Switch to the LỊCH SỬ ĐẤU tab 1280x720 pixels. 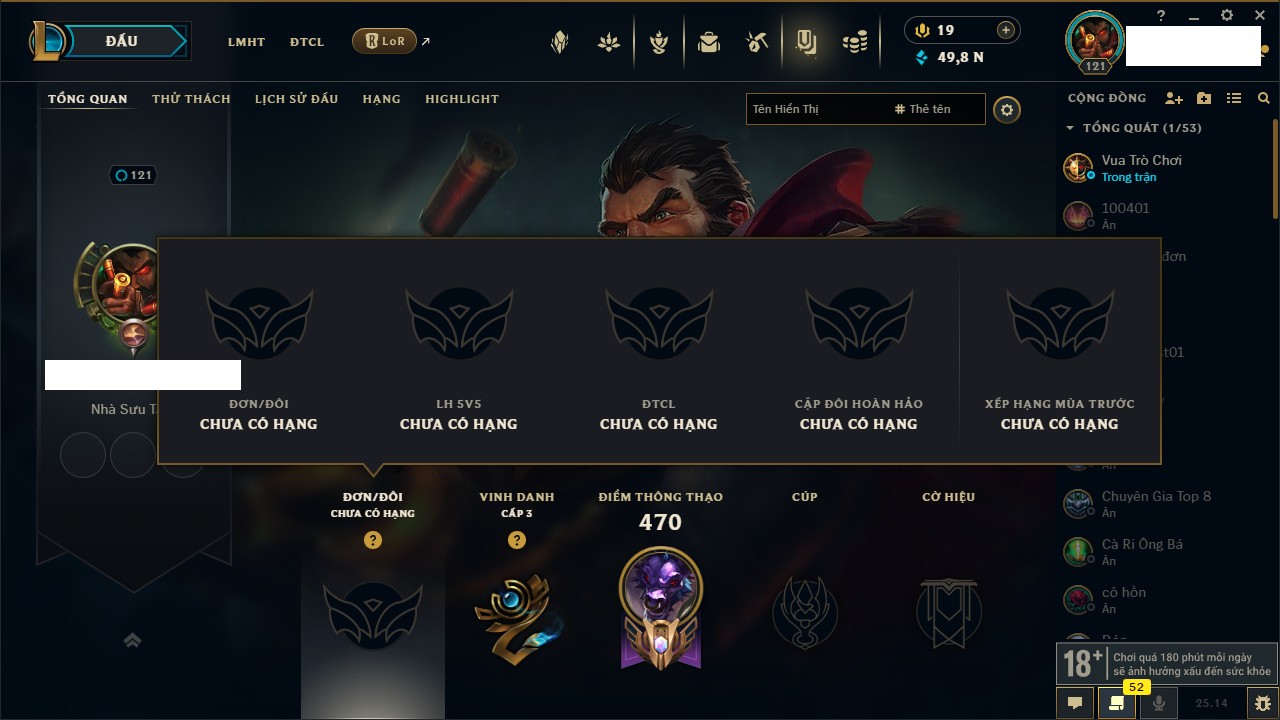[296, 99]
